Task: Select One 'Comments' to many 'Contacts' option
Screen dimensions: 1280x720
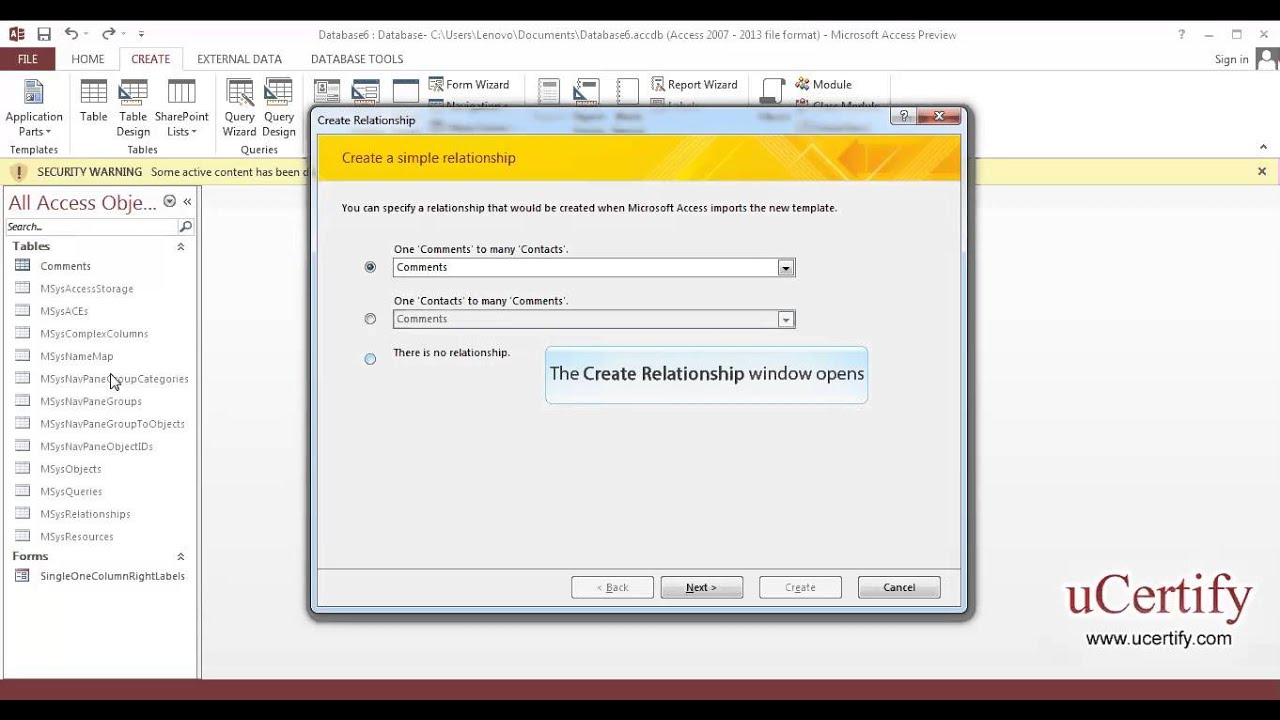Action: click(371, 267)
